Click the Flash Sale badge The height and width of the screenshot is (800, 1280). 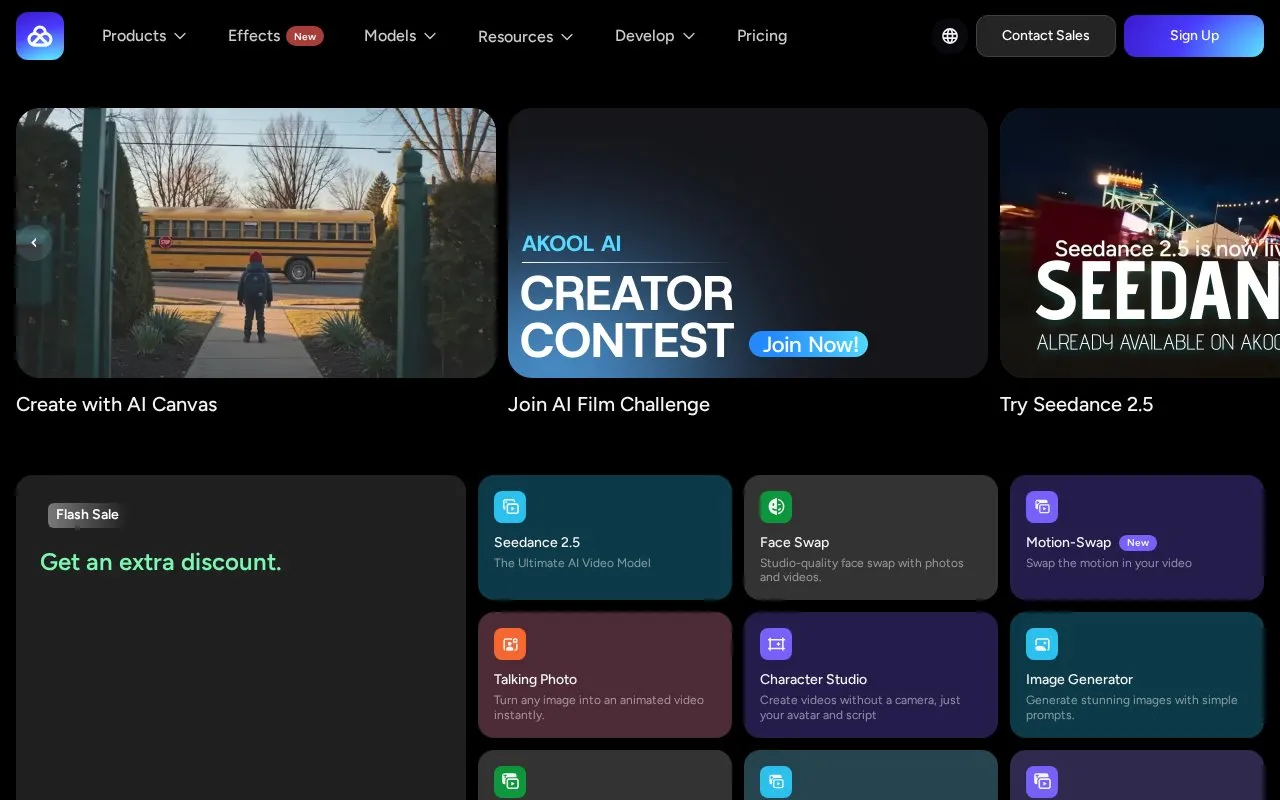[x=86, y=515]
